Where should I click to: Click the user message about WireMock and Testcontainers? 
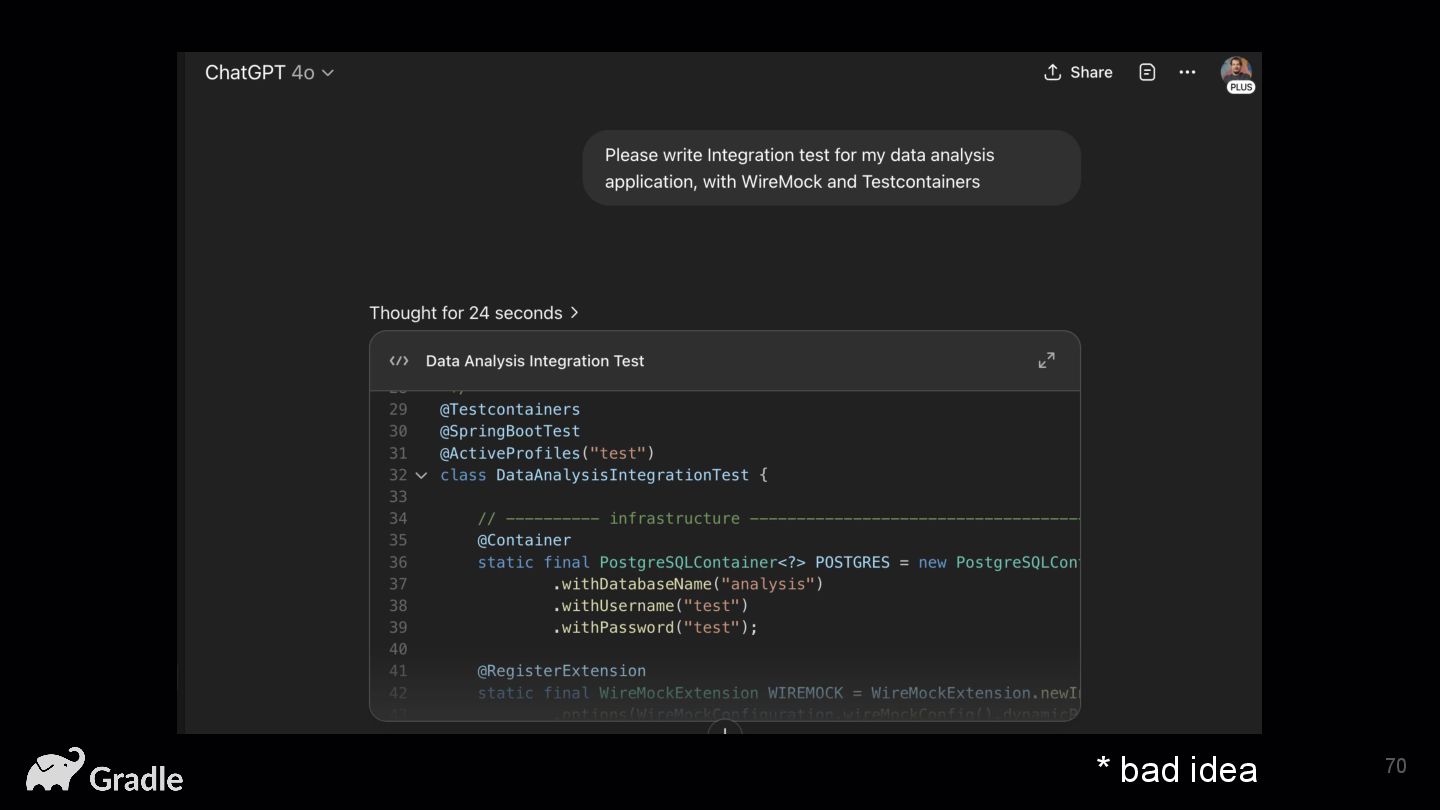point(832,168)
